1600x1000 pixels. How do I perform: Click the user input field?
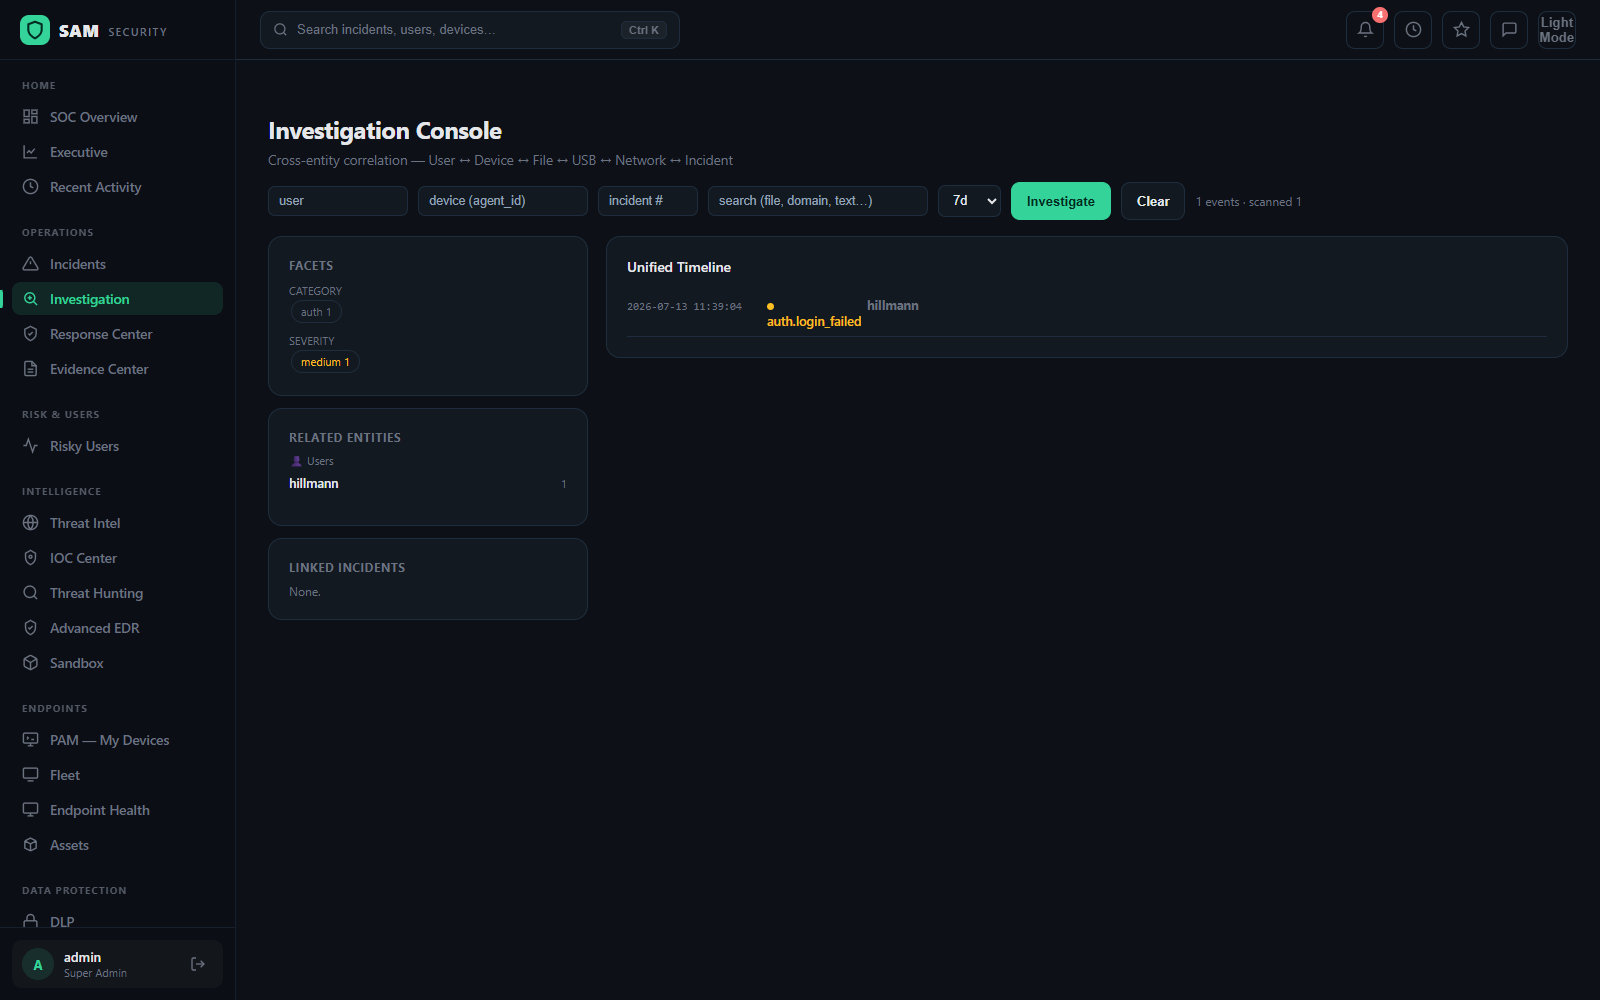click(338, 201)
